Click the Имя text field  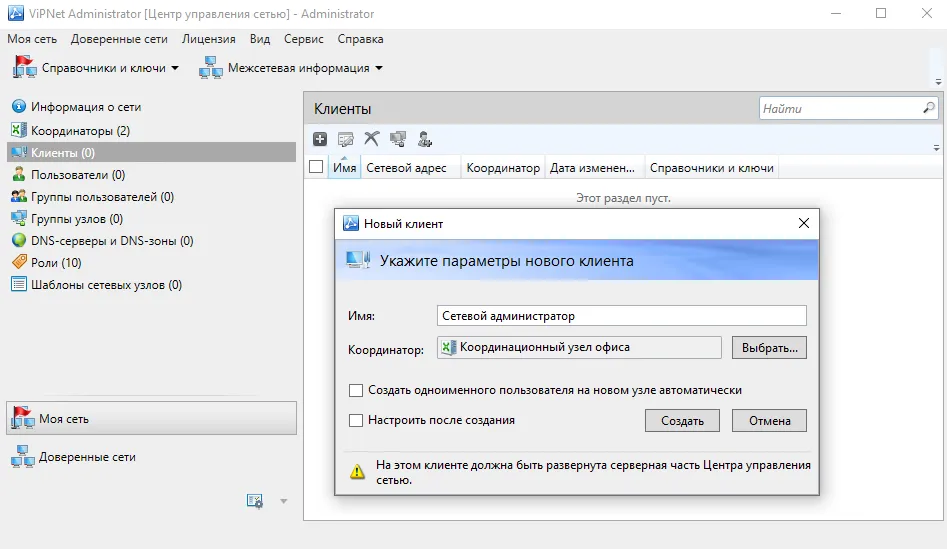pos(621,316)
